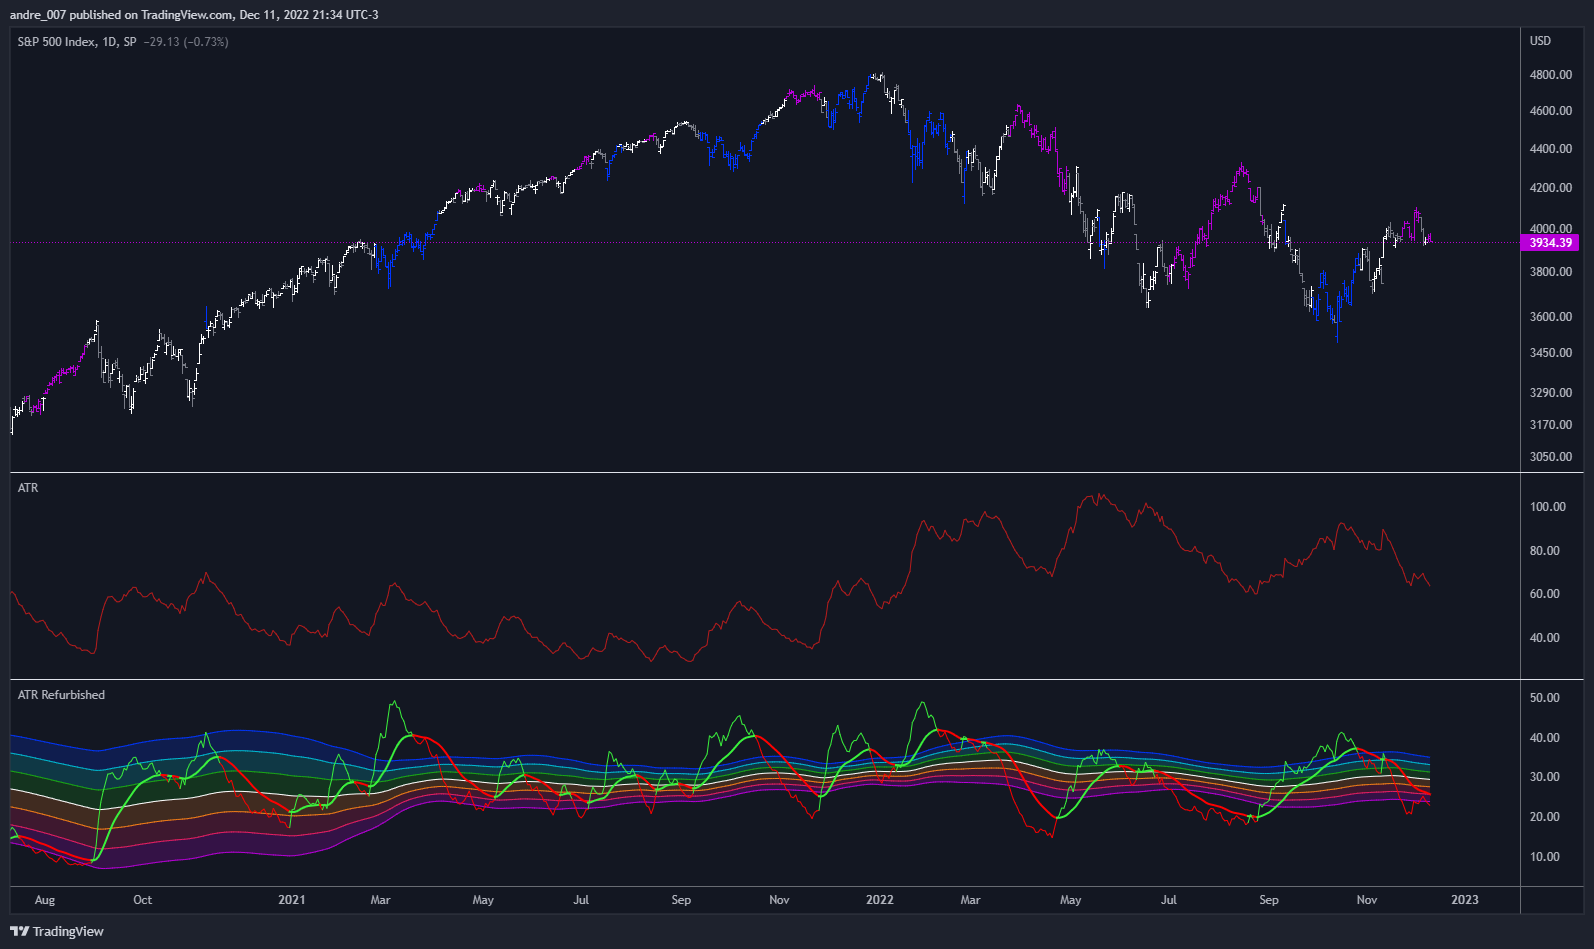Click the 2023 label on time axis
Screen dimensions: 1594x949
pos(1465,900)
